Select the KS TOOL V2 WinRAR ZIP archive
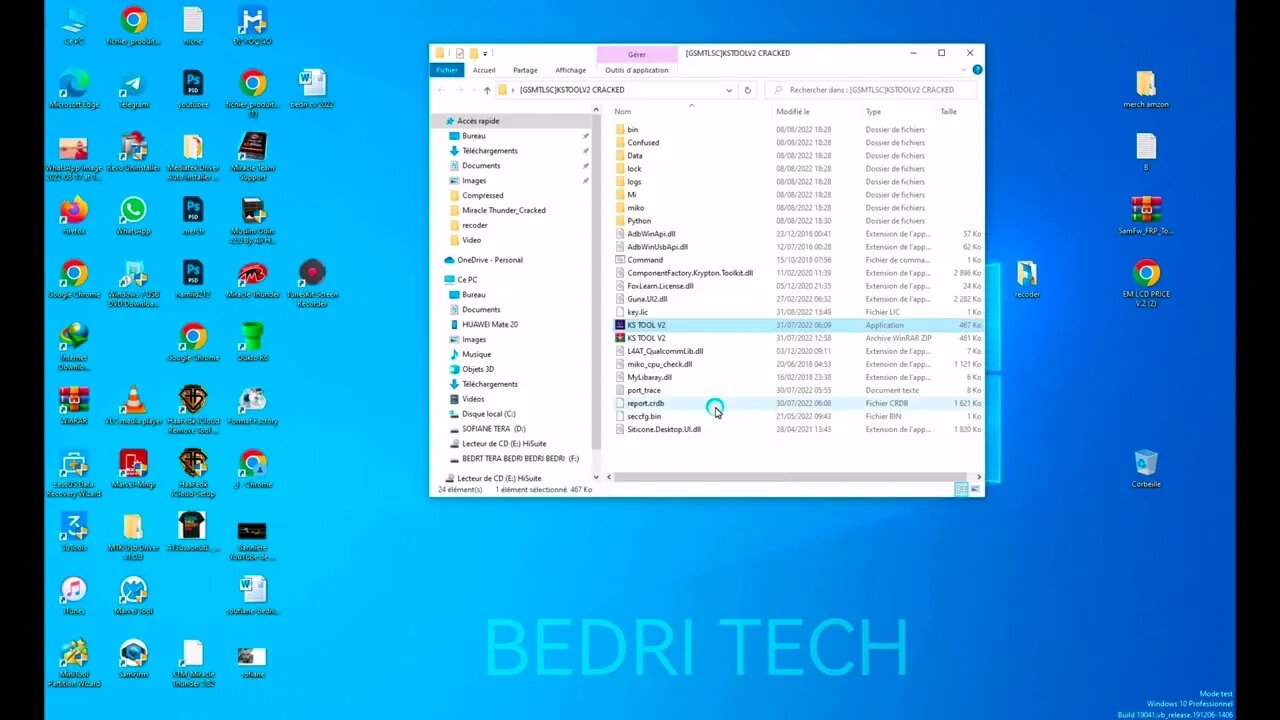The height and width of the screenshot is (720, 1280). [798, 338]
